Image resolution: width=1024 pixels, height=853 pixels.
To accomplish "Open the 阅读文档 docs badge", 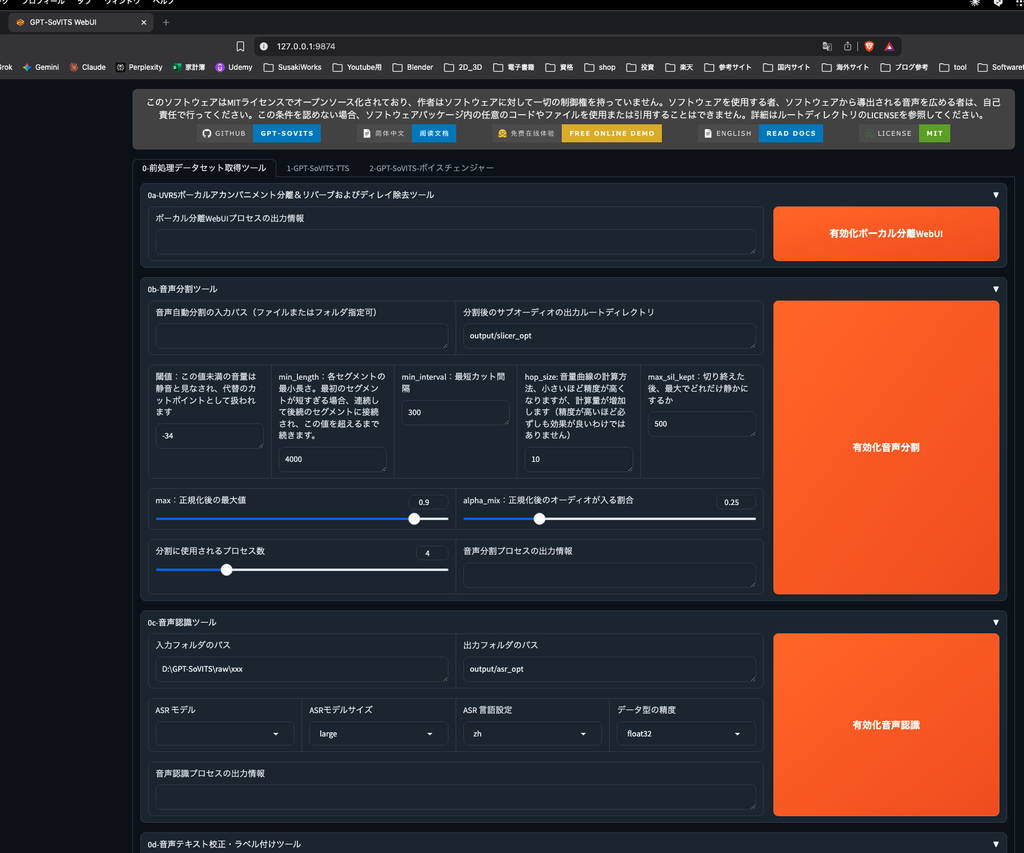I will click(434, 133).
